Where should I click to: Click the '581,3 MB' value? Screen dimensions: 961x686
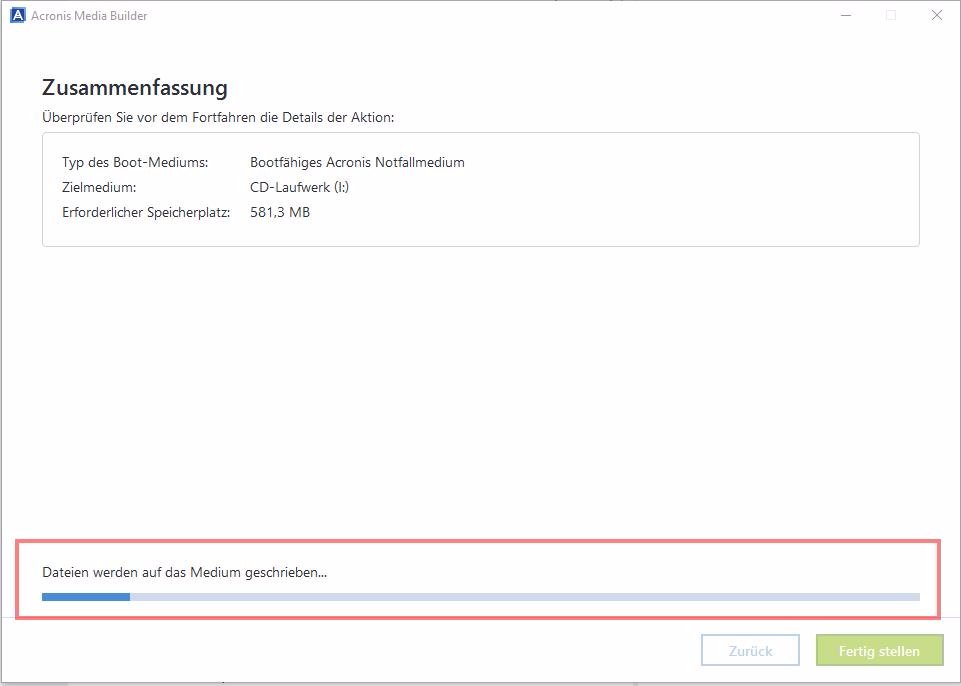coord(280,212)
